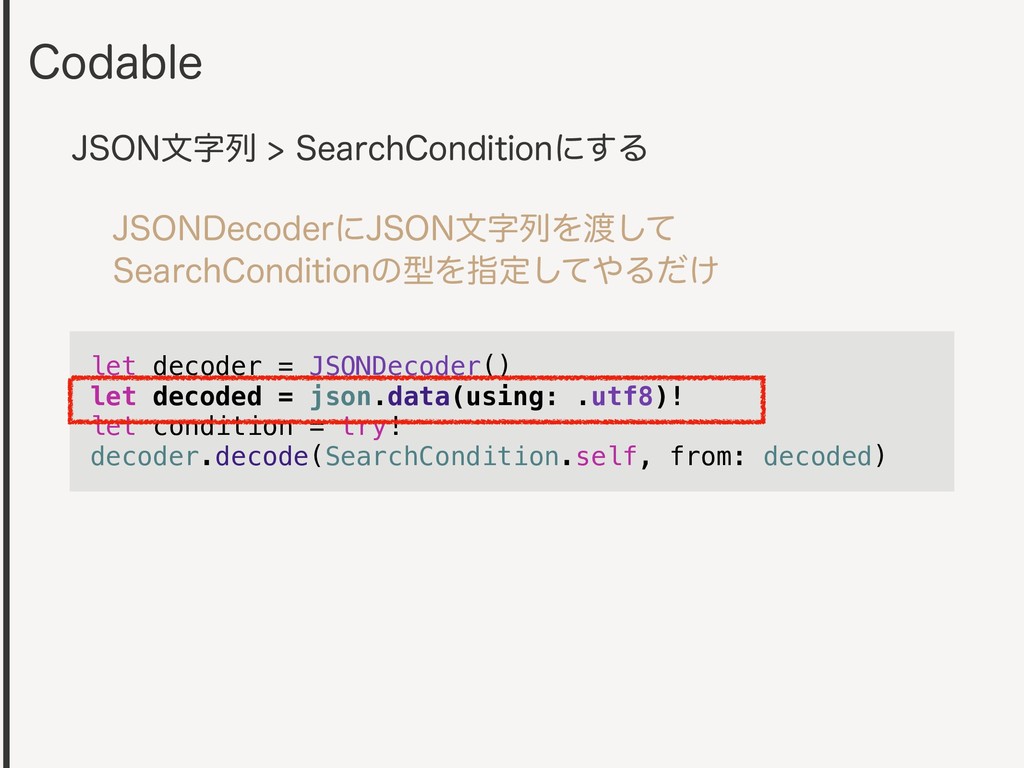The width and height of the screenshot is (1024, 768).
Task: Click the JSONDecoder() token in code
Action: (x=409, y=365)
